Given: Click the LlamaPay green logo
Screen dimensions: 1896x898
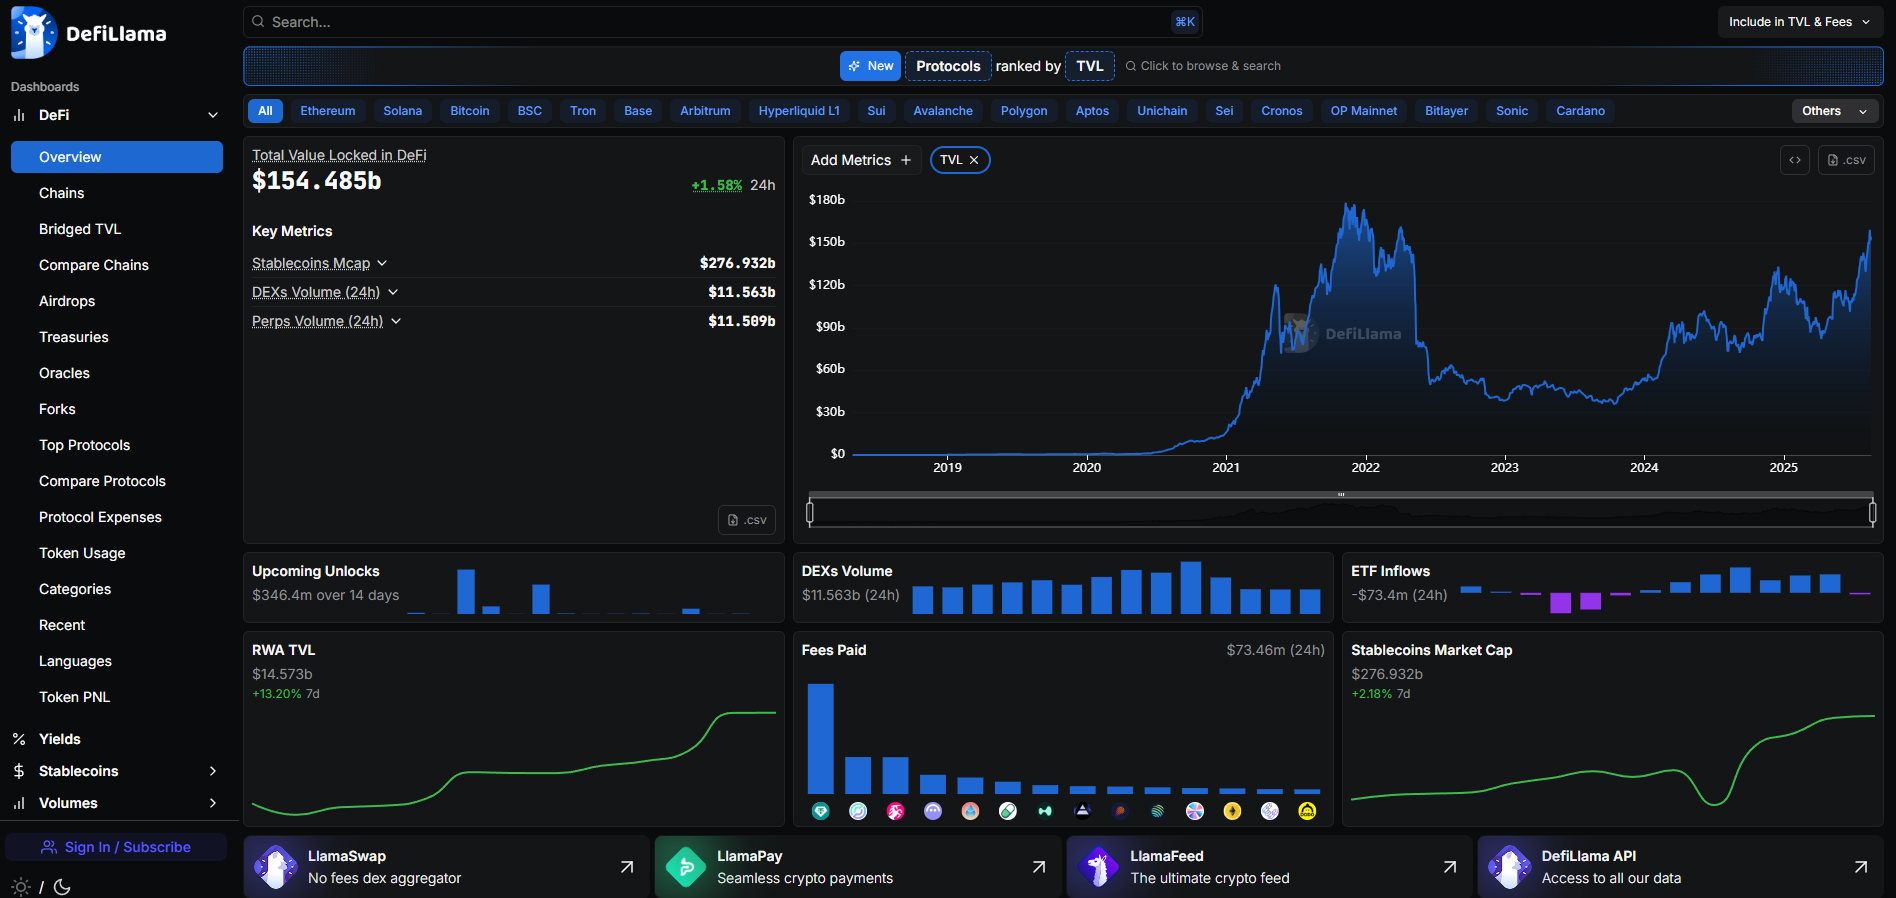Looking at the screenshot, I should click(x=686, y=867).
